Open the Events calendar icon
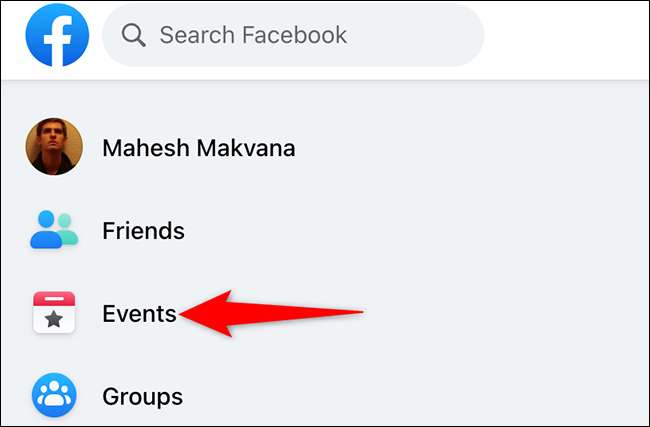 [52, 313]
